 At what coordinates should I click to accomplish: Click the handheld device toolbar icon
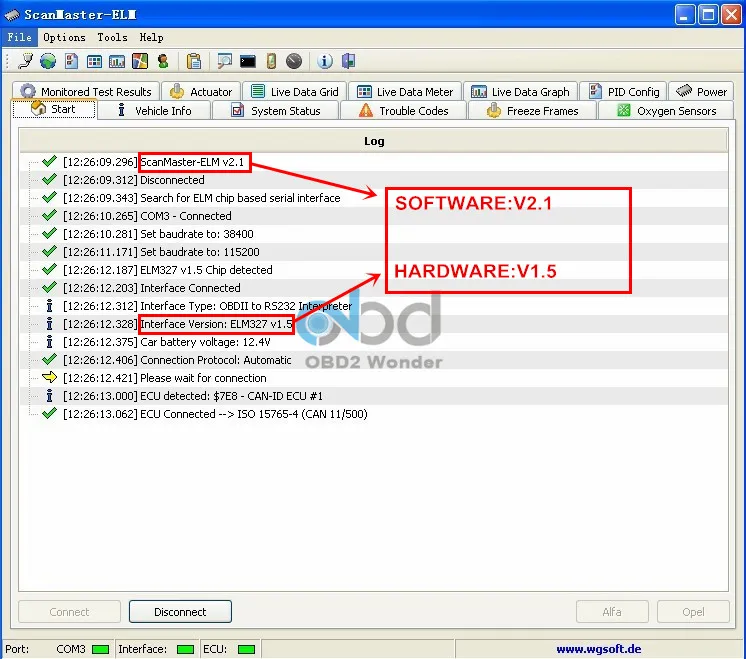click(x=271, y=61)
